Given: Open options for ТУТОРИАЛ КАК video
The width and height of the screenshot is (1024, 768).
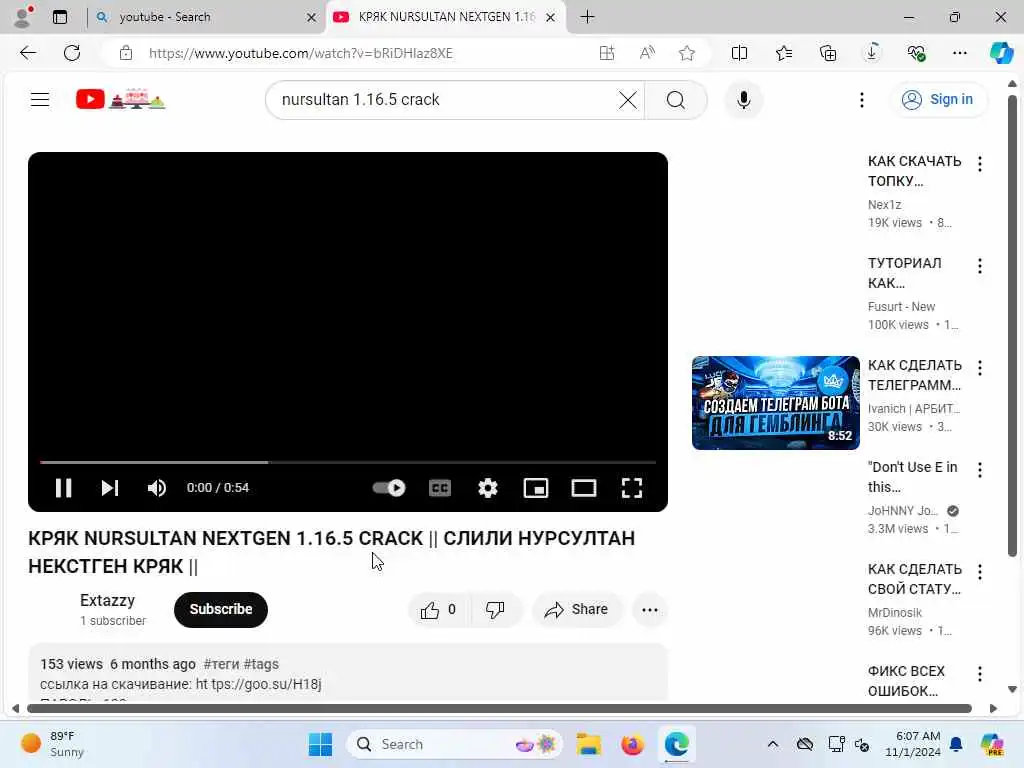Looking at the screenshot, I should coord(980,266).
